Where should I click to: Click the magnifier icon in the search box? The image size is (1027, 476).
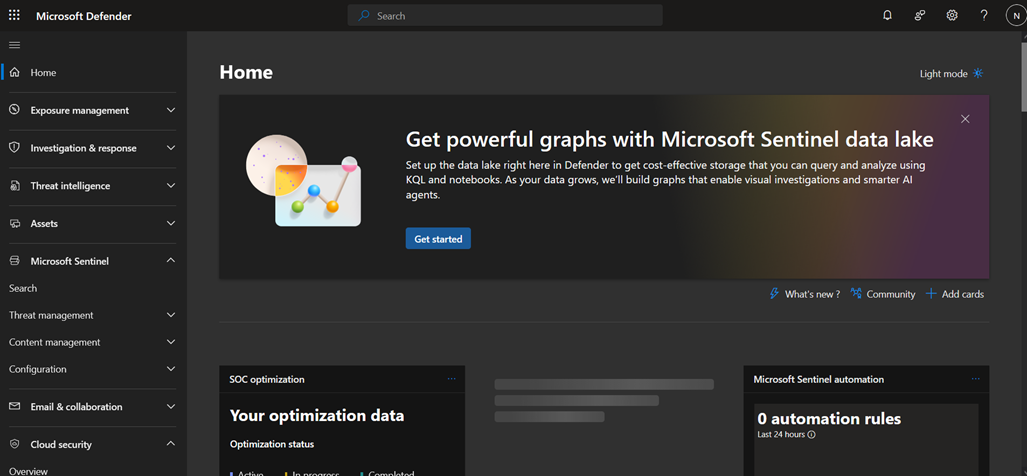click(364, 16)
